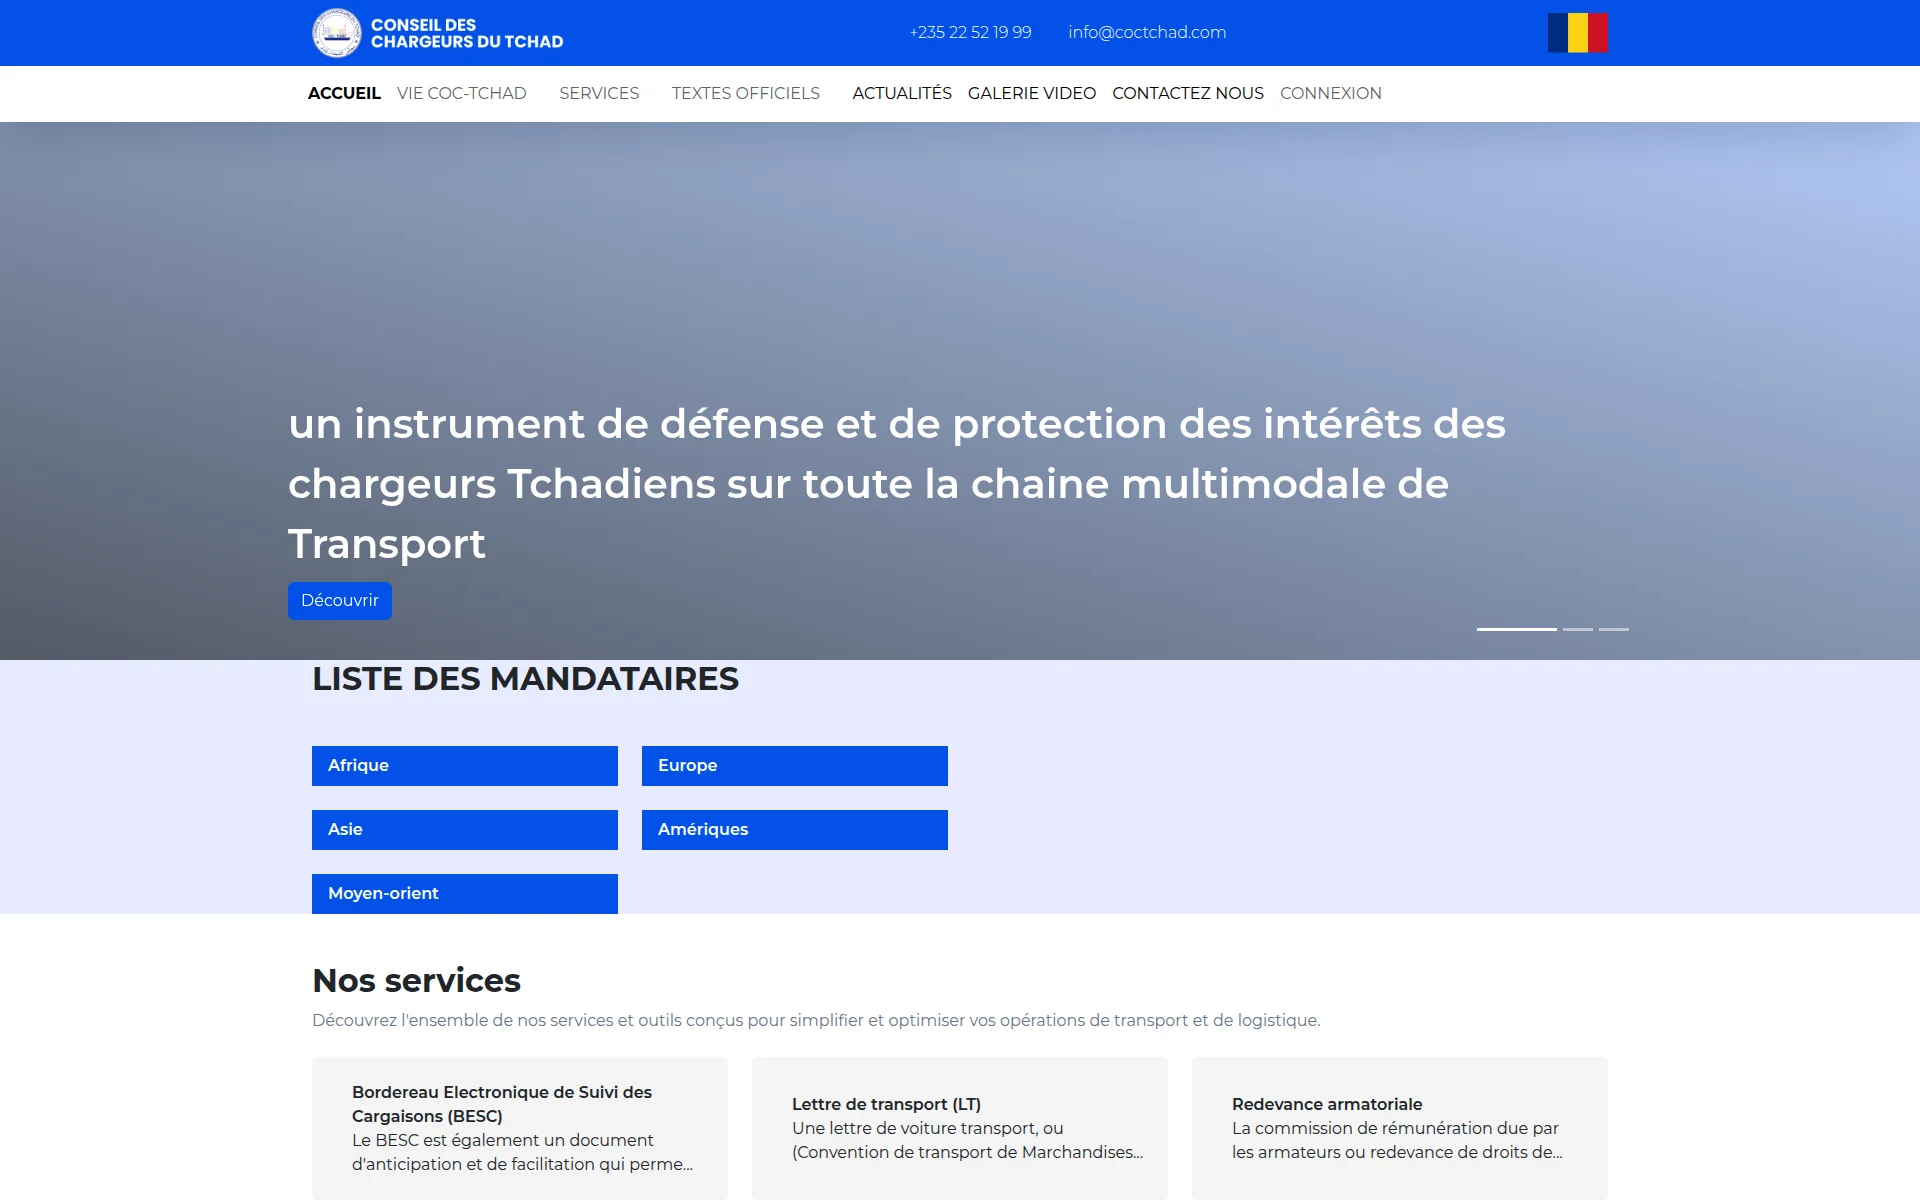1920x1200 pixels.
Task: Open the Amériques mandataires list
Action: click(795, 830)
